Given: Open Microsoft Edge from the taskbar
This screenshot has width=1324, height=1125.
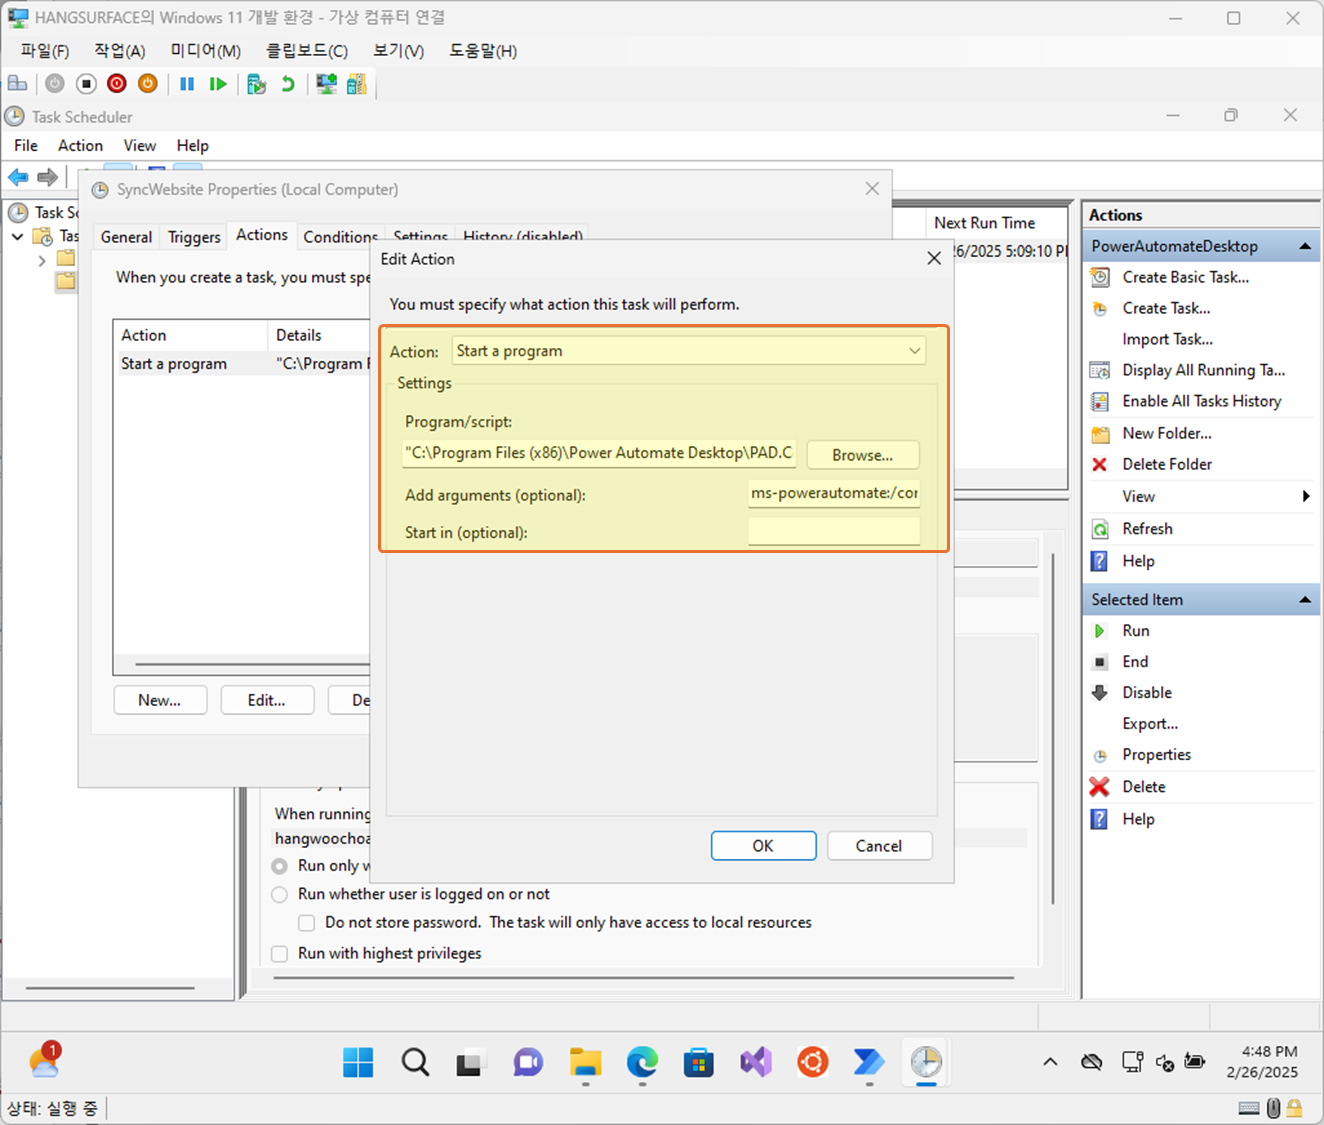Looking at the screenshot, I should 643,1062.
